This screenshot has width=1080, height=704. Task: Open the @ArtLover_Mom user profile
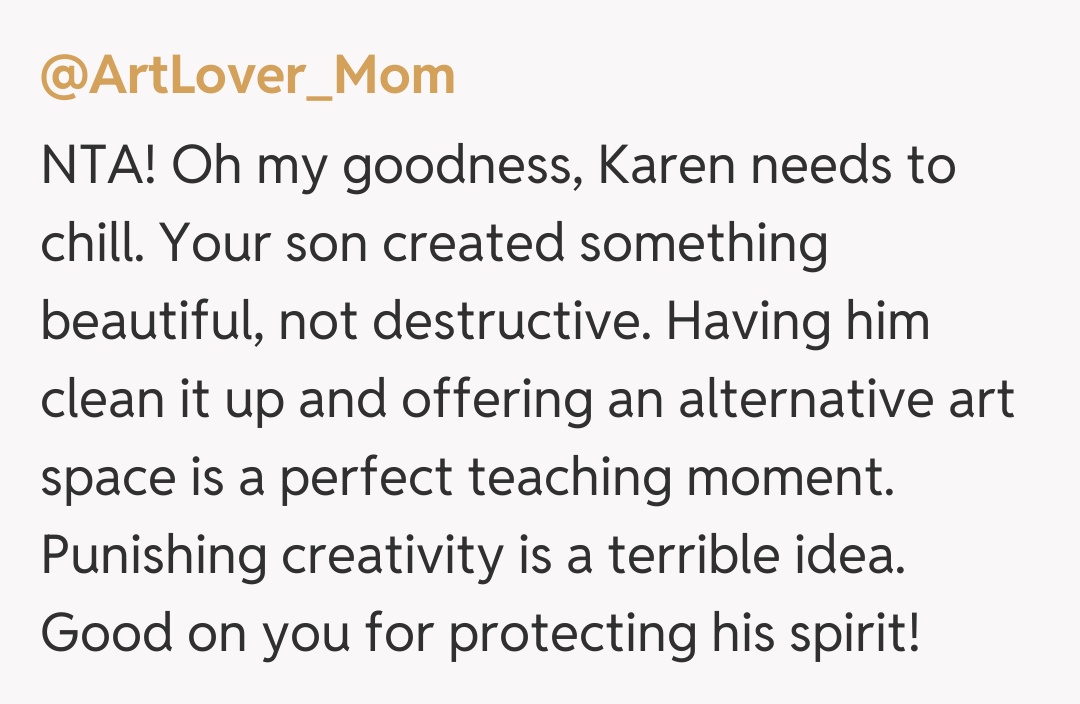[247, 77]
